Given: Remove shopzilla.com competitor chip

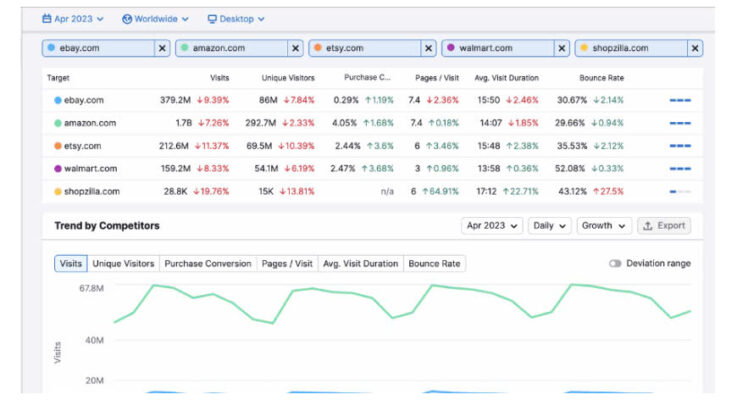Looking at the screenshot, I should coord(695,48).
